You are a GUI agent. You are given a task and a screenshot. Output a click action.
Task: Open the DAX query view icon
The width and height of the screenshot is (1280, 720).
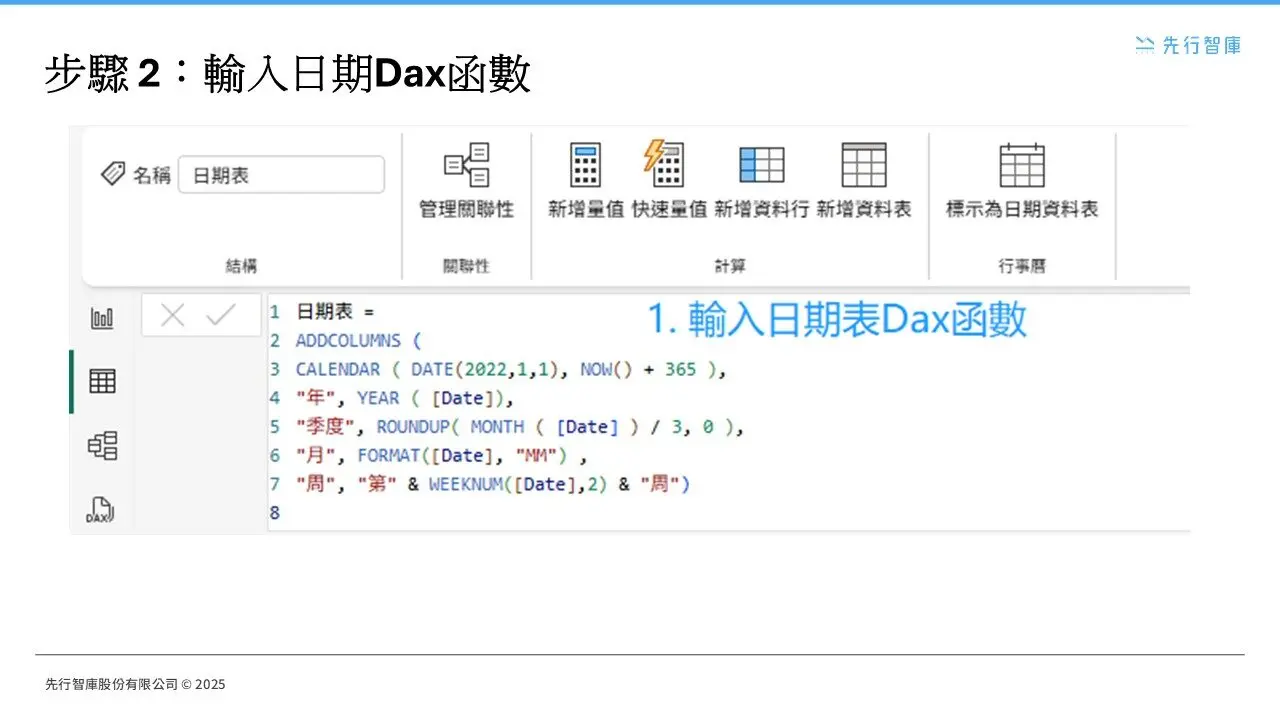(x=100, y=510)
